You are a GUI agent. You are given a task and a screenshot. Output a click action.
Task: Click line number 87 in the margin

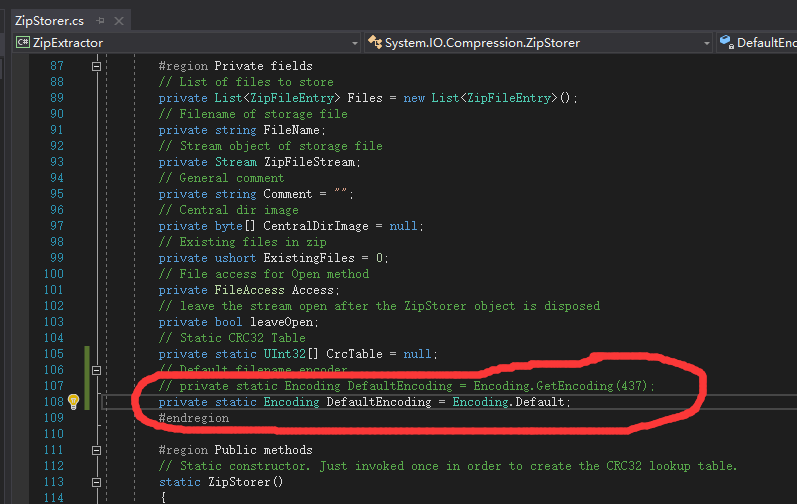click(57, 66)
